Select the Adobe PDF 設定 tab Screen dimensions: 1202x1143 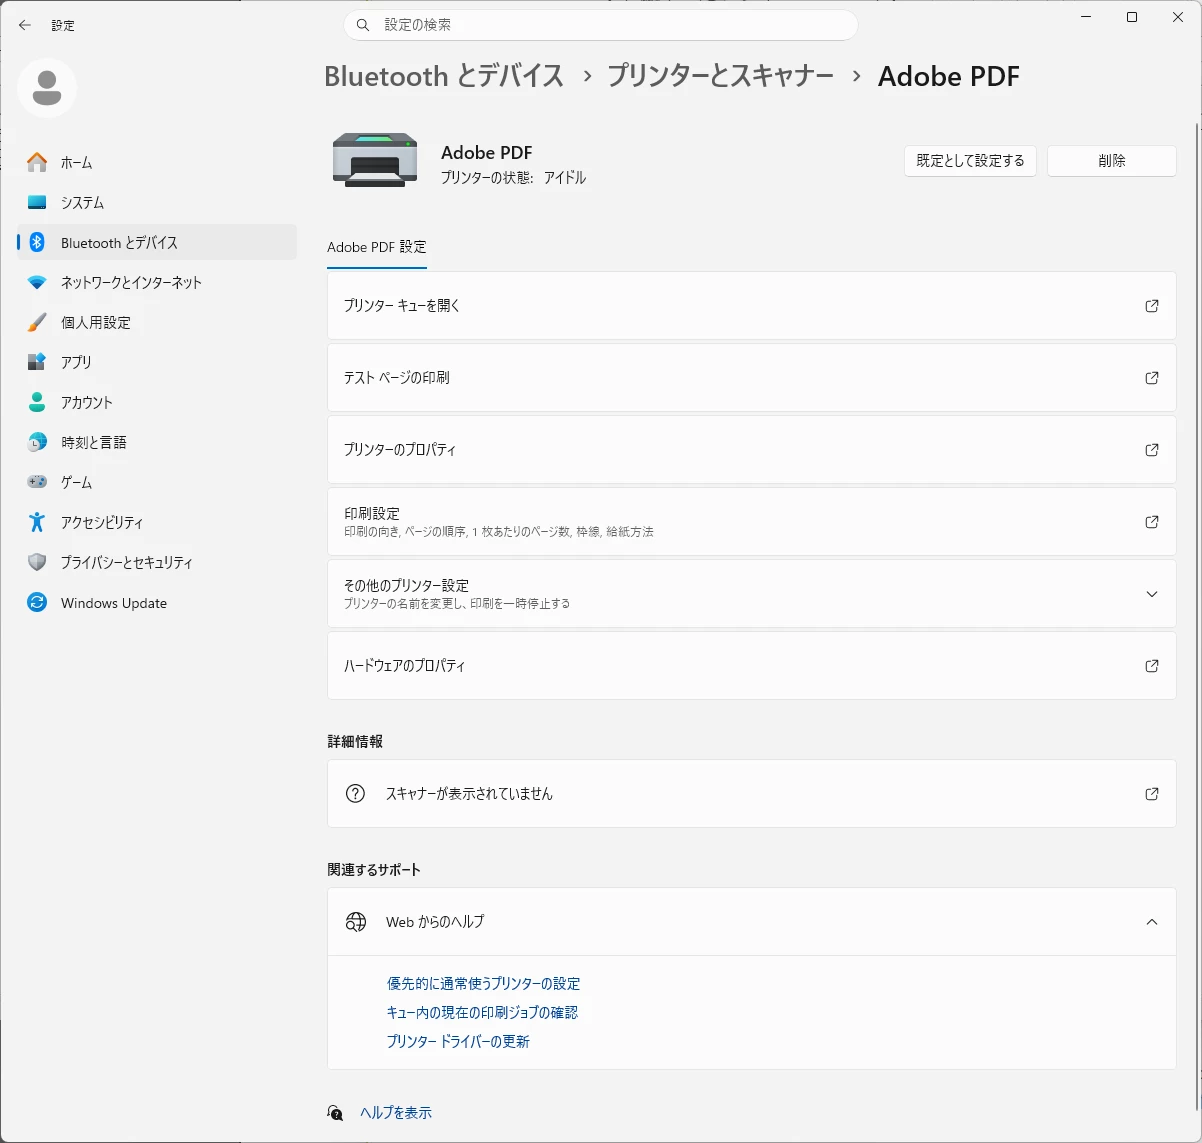click(x=377, y=247)
